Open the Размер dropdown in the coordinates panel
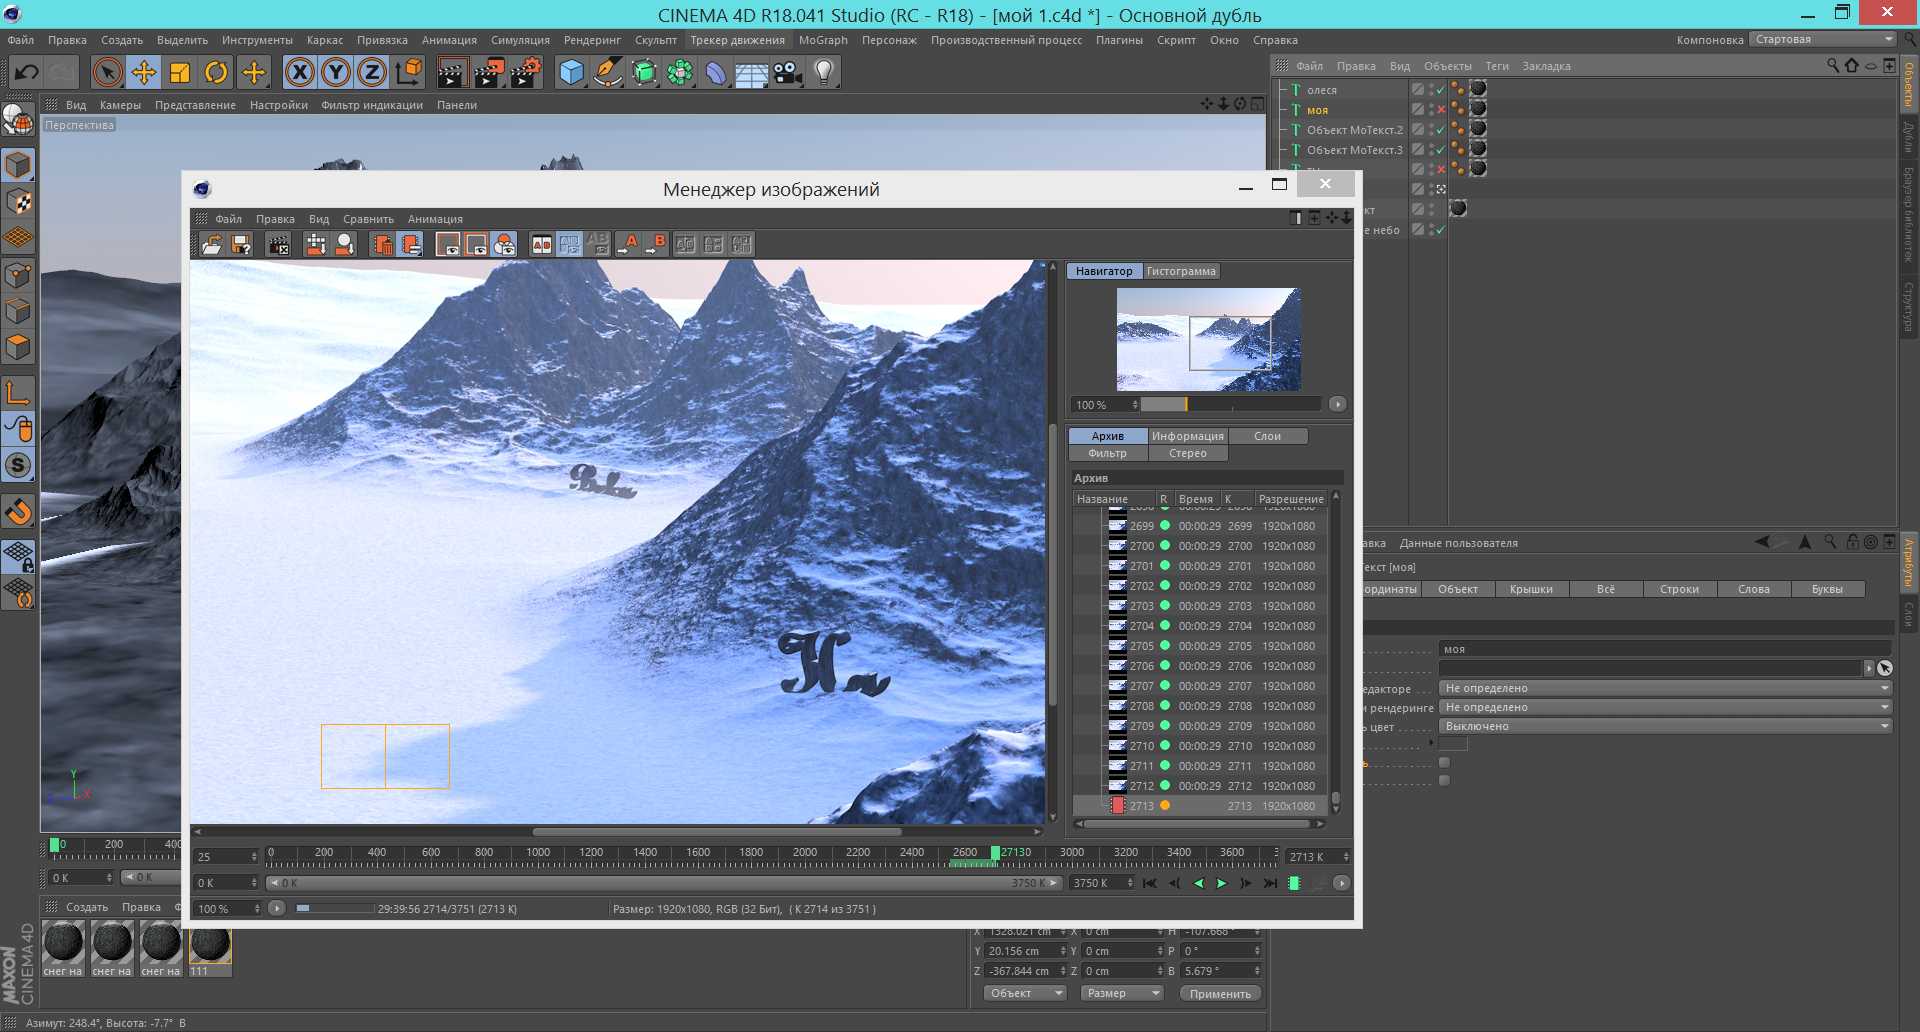 point(1121,994)
